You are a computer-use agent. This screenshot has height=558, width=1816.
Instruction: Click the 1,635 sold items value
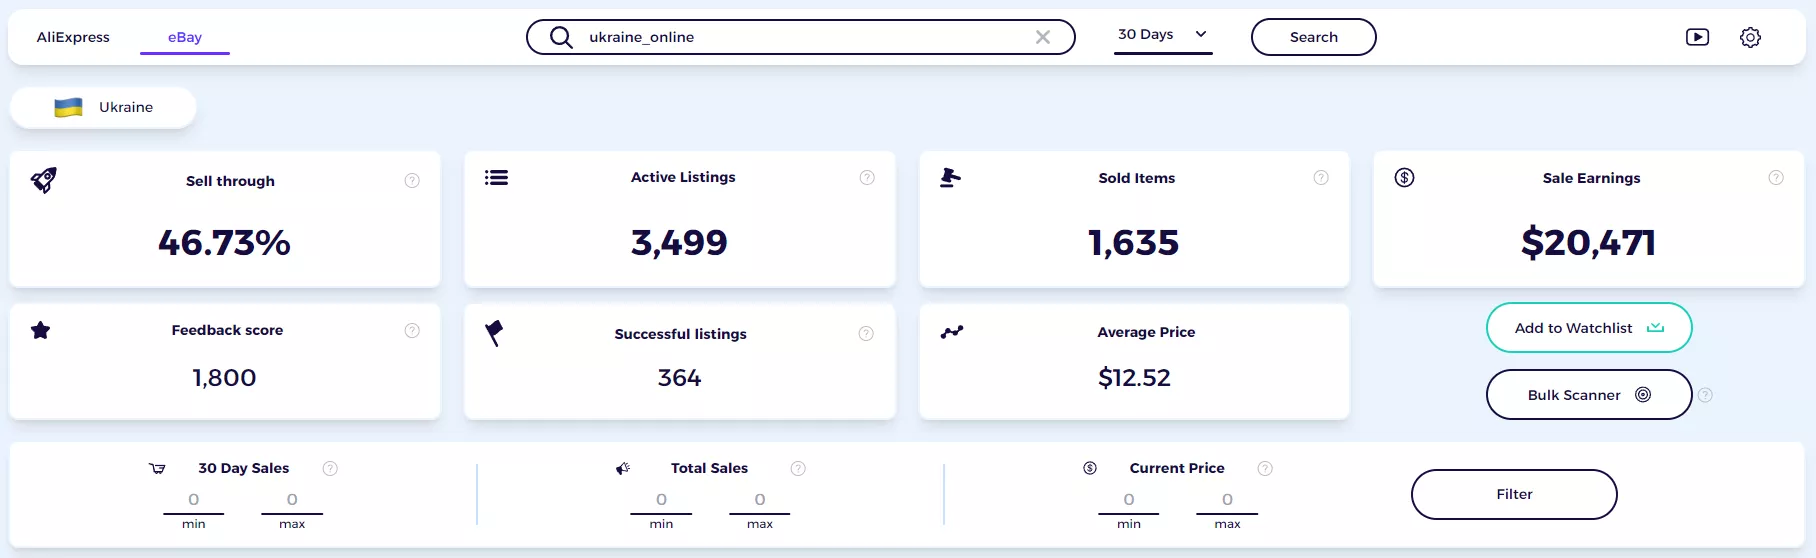coord(1133,243)
